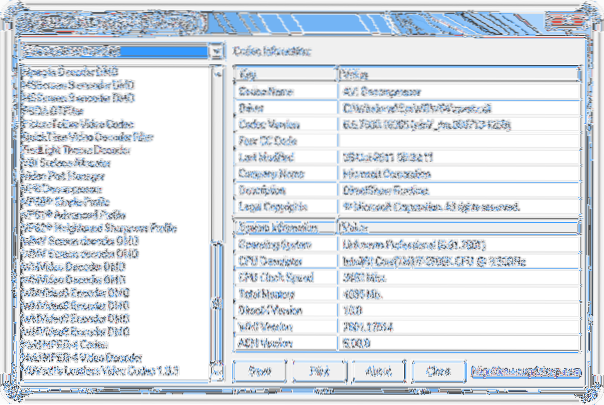604x405 pixels.
Task: Click the Value column header
Action: (x=458, y=74)
